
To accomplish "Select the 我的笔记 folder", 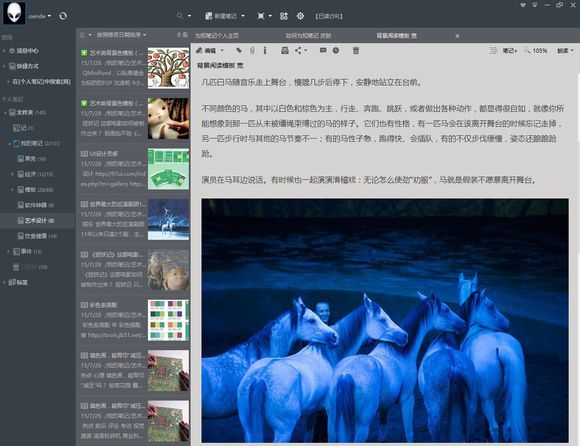I will point(37,143).
